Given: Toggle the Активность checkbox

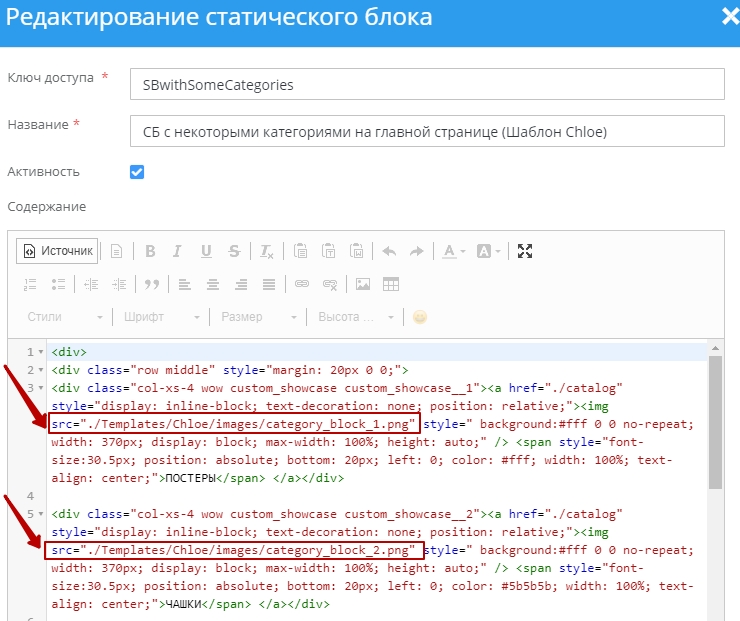Looking at the screenshot, I should (x=138, y=172).
